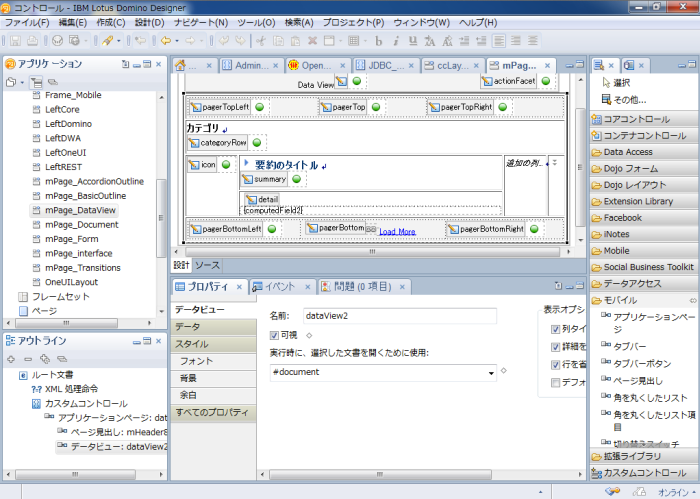The width and height of the screenshot is (700, 499).
Task: Click the pagerTopLeft facet icon
Action: click(x=196, y=107)
